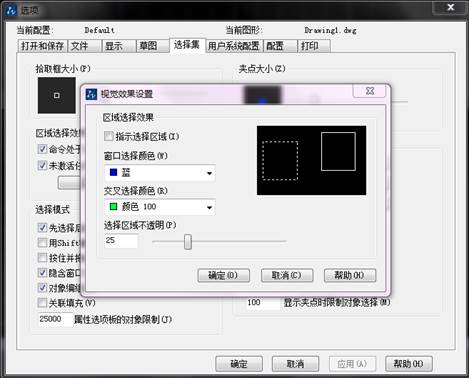Click the 应用(A) button in 选项 dialog
The image size is (469, 378).
pyautogui.click(x=352, y=364)
